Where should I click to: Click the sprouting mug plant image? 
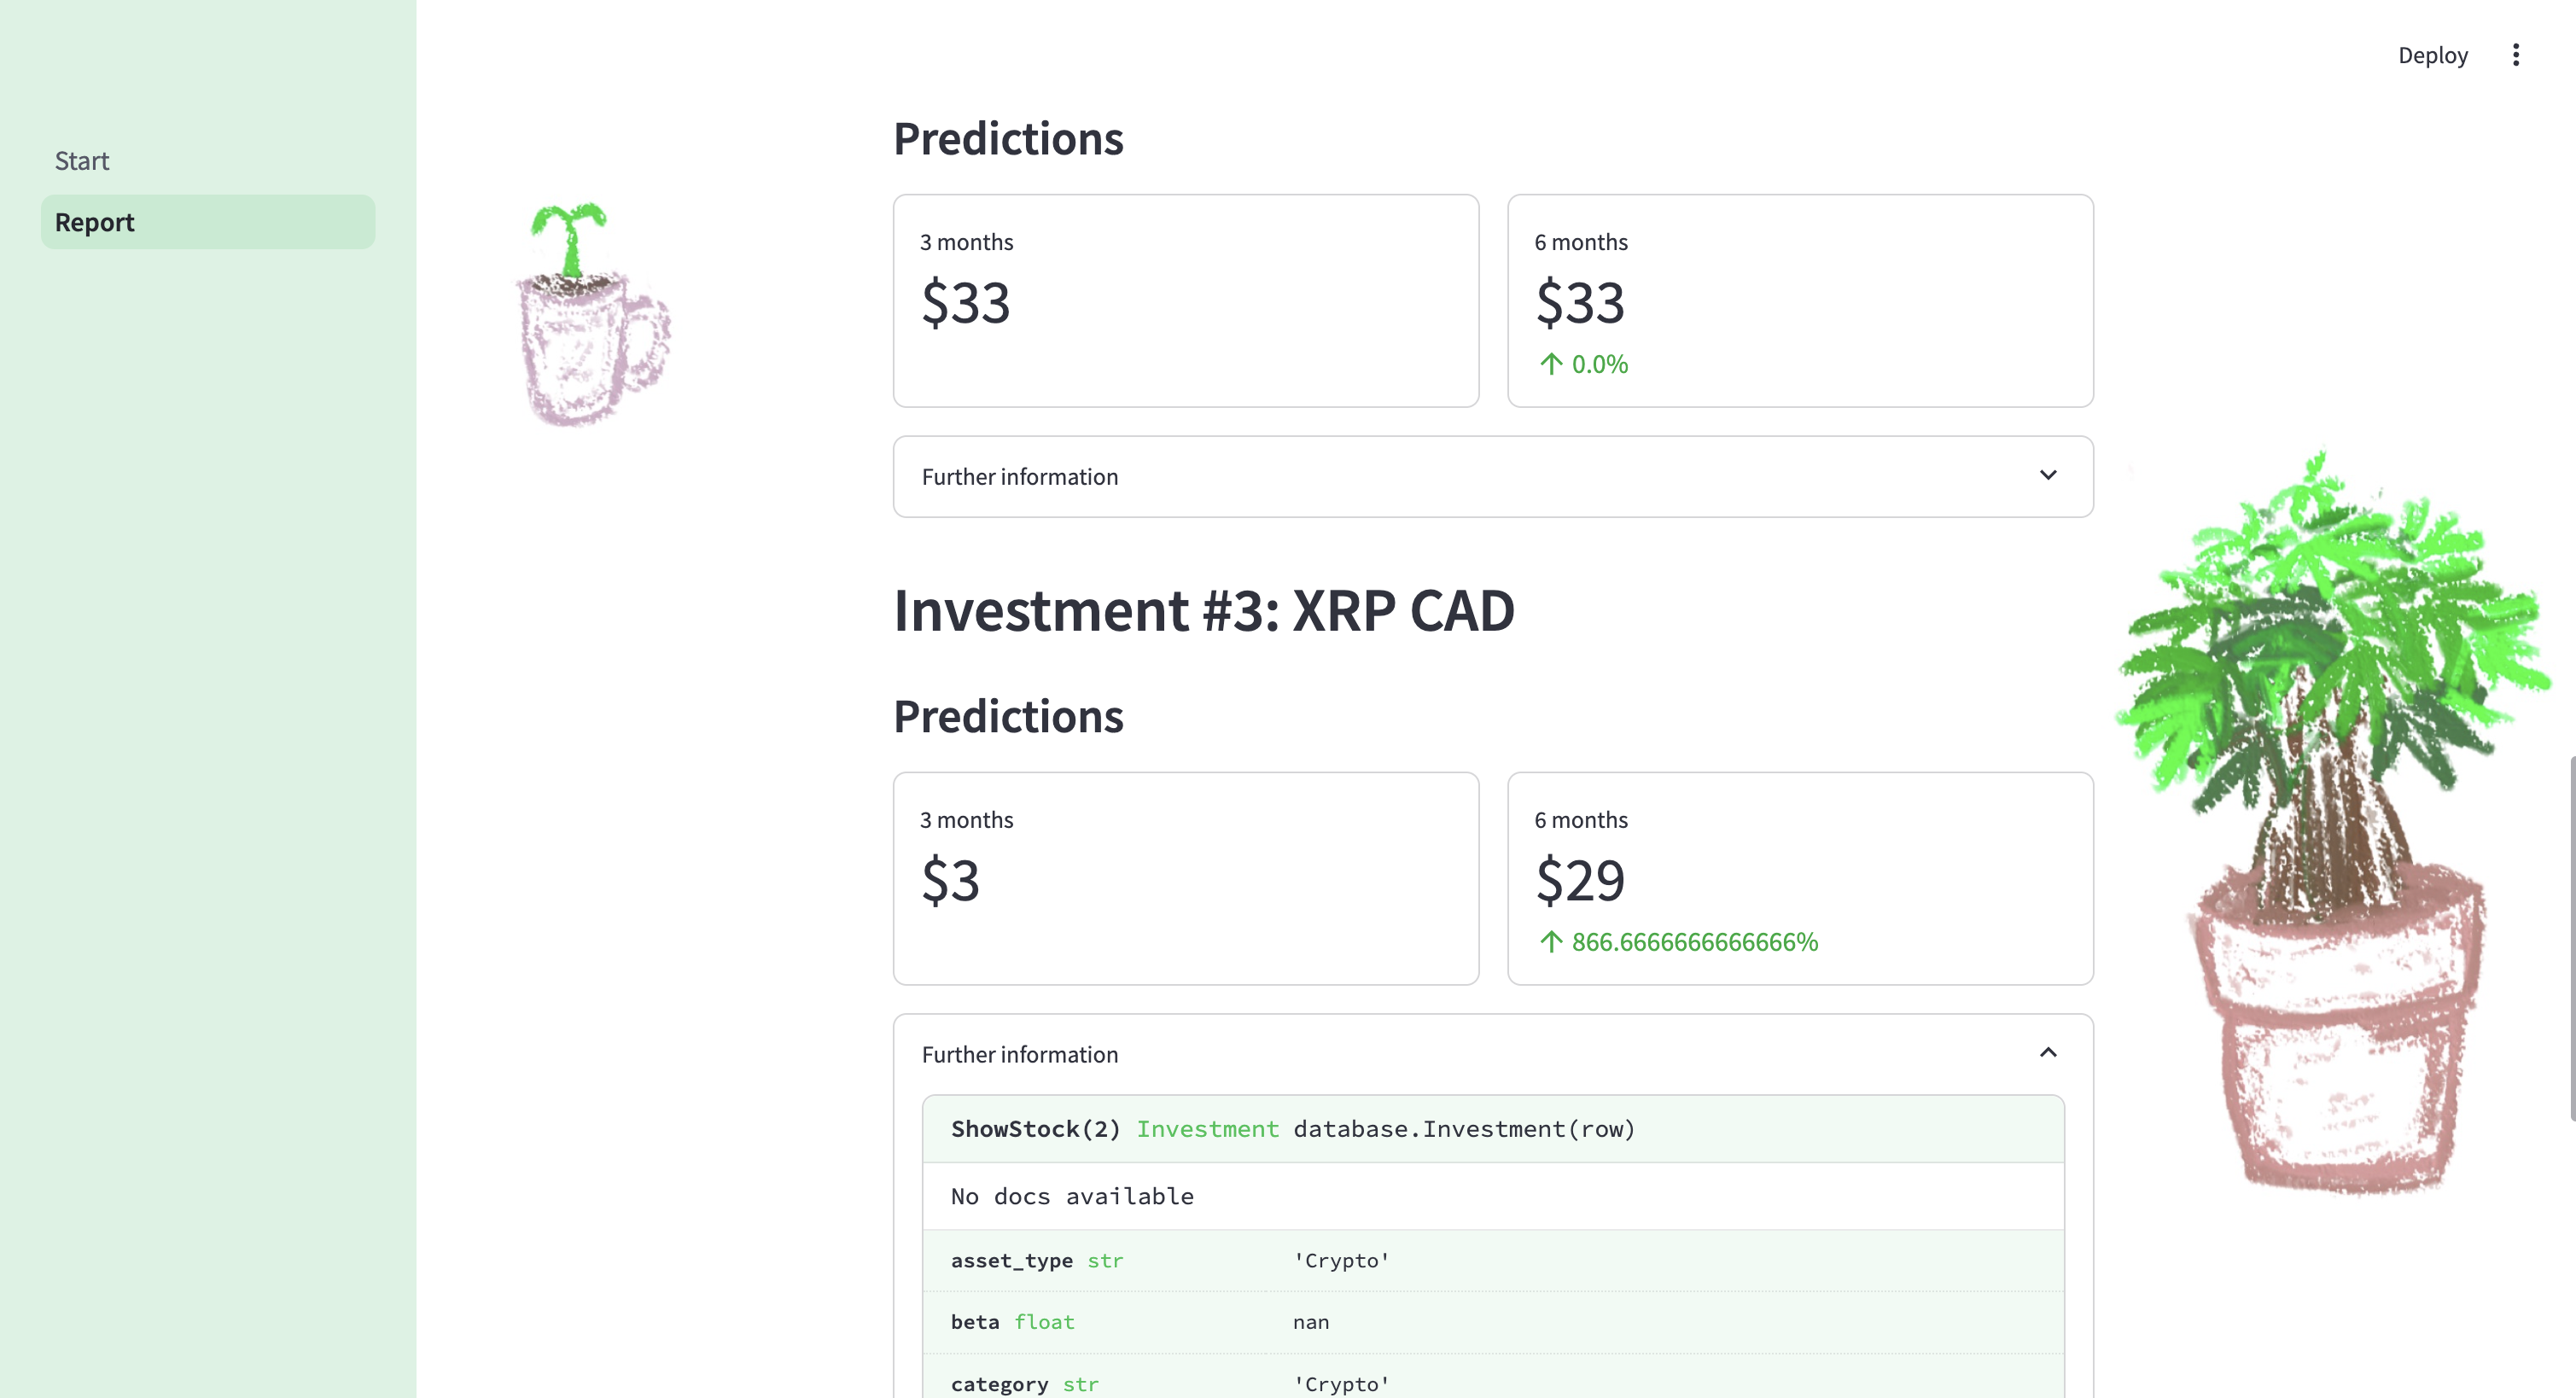[x=593, y=313]
